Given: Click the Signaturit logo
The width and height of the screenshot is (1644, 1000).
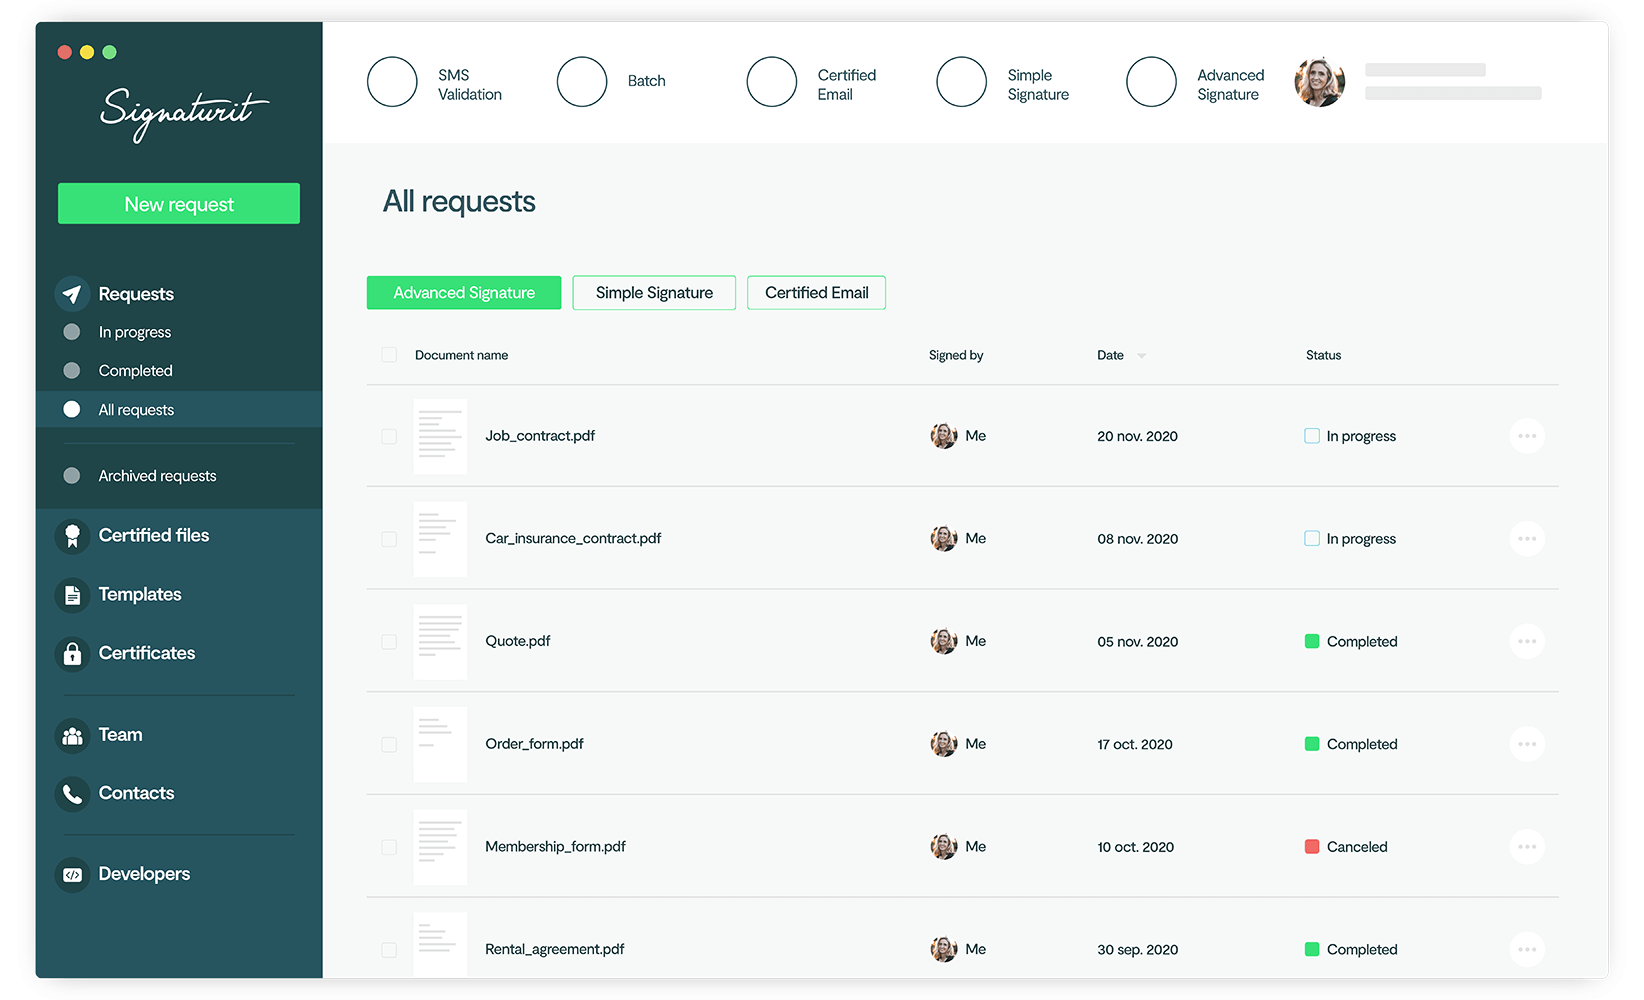Looking at the screenshot, I should pyautogui.click(x=184, y=114).
